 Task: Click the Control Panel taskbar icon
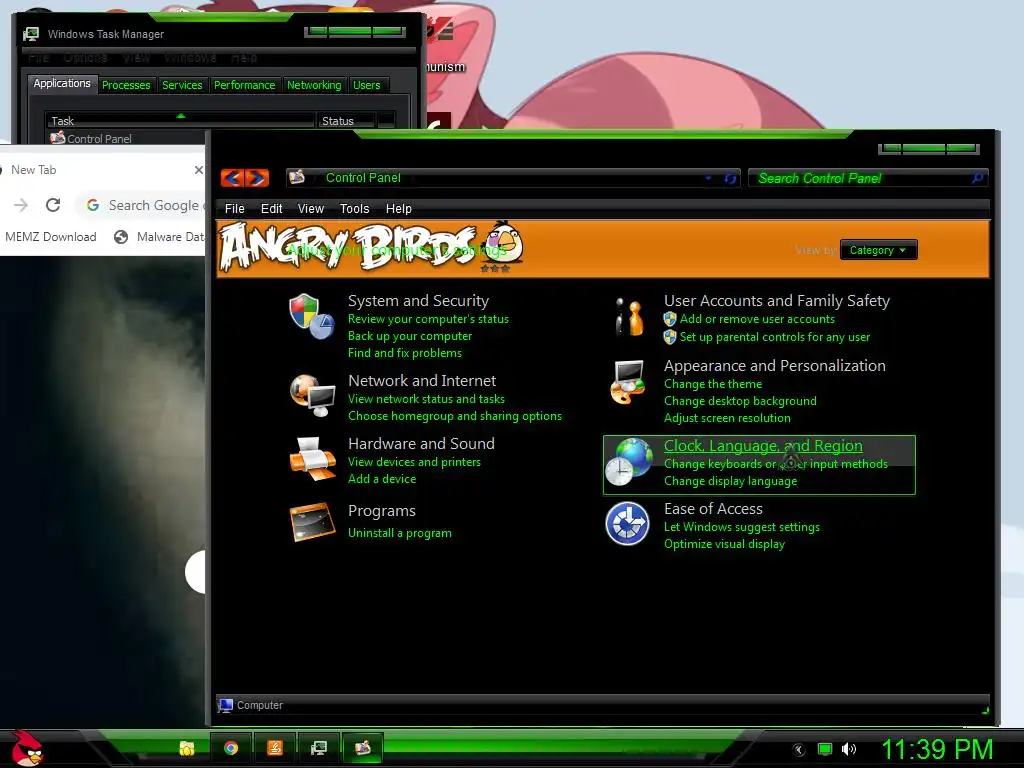click(362, 747)
